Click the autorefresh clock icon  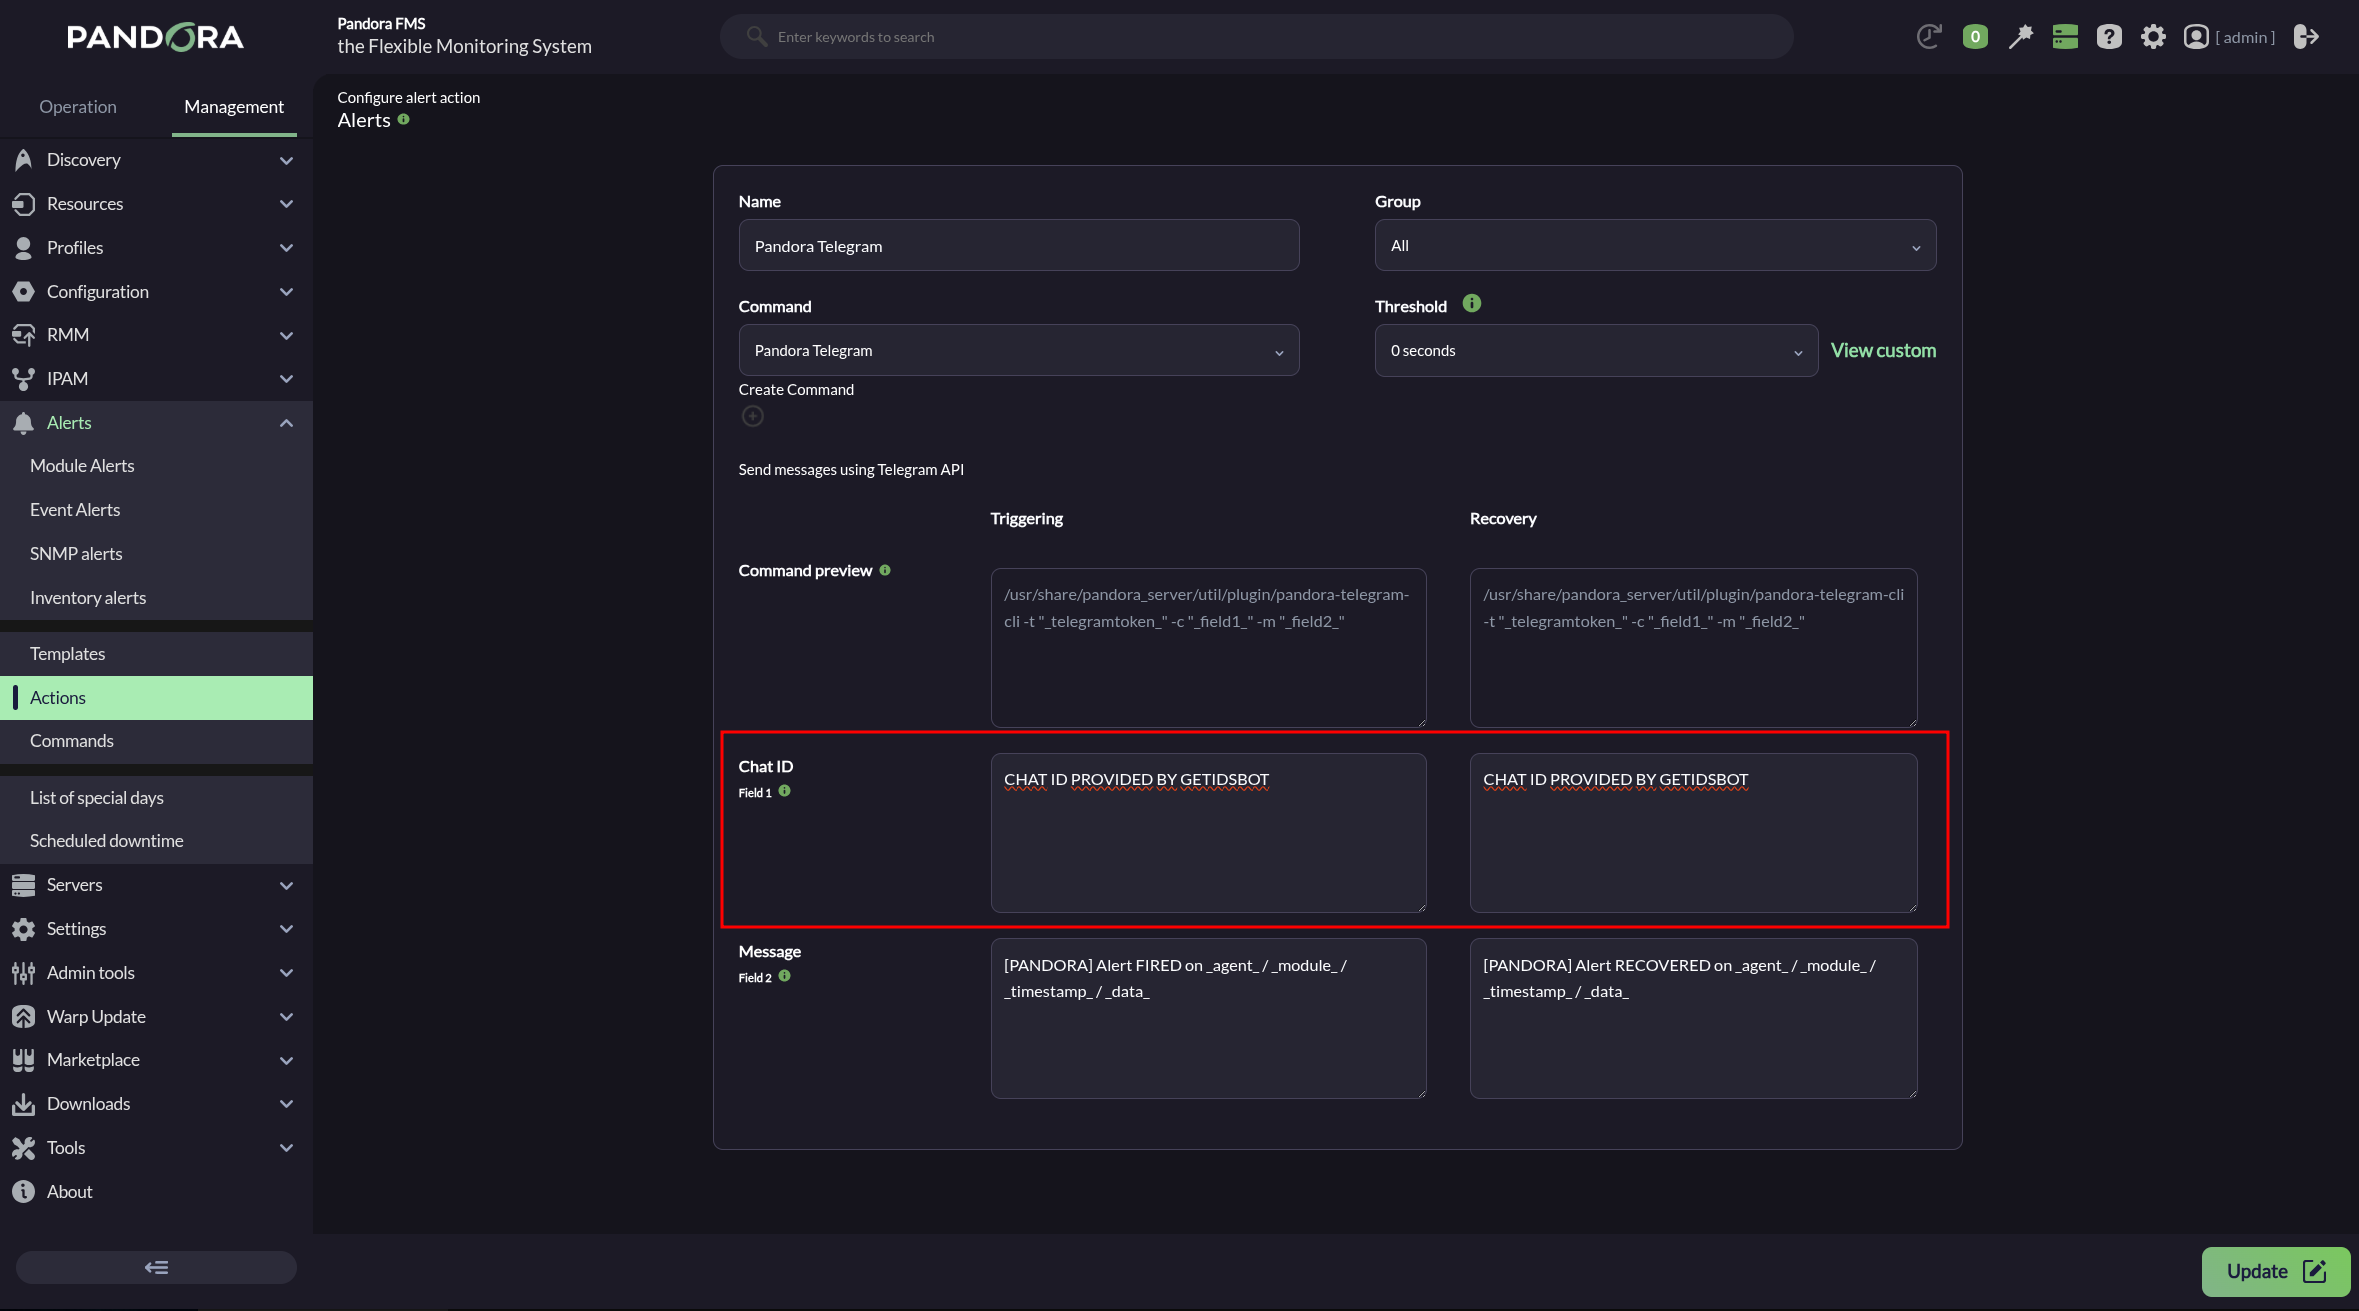click(1929, 37)
